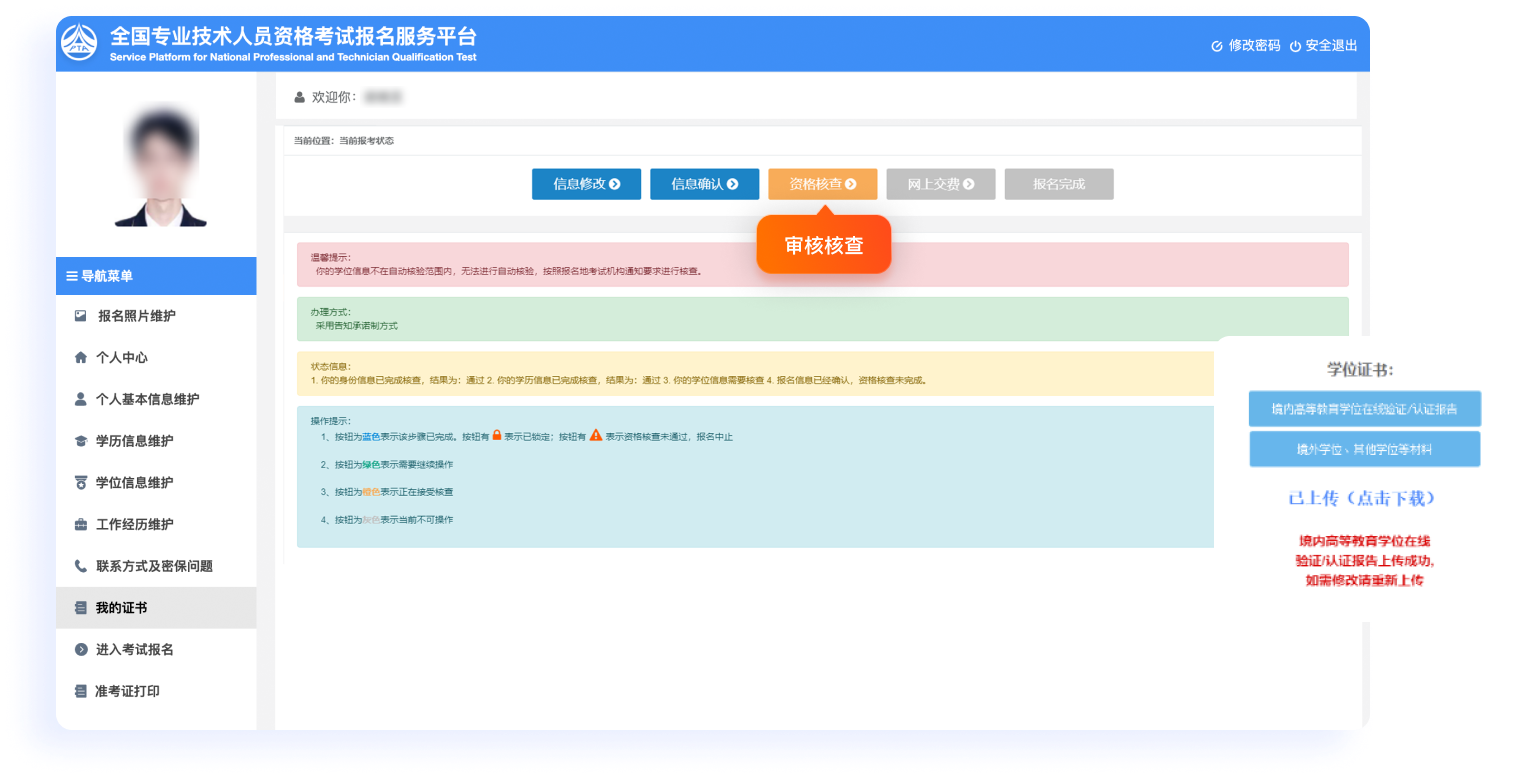Screen dimensions: 1526x778
Task: Click the 个人基本信息维护 person icon
Action: pos(83,400)
